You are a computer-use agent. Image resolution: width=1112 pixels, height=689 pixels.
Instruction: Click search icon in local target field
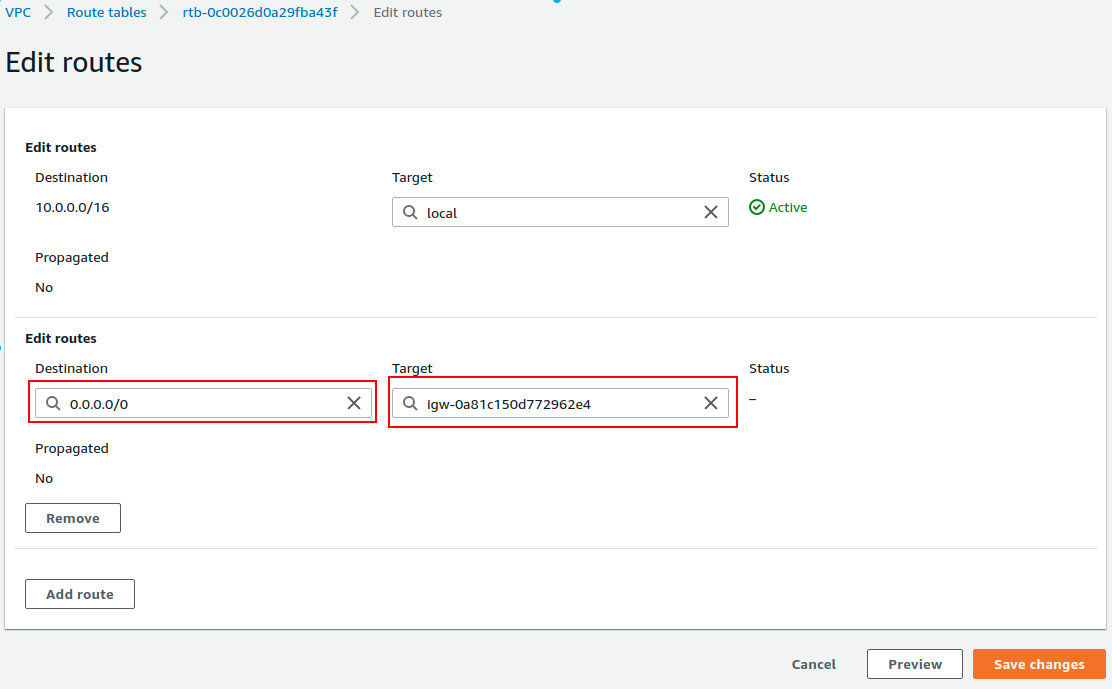point(410,212)
